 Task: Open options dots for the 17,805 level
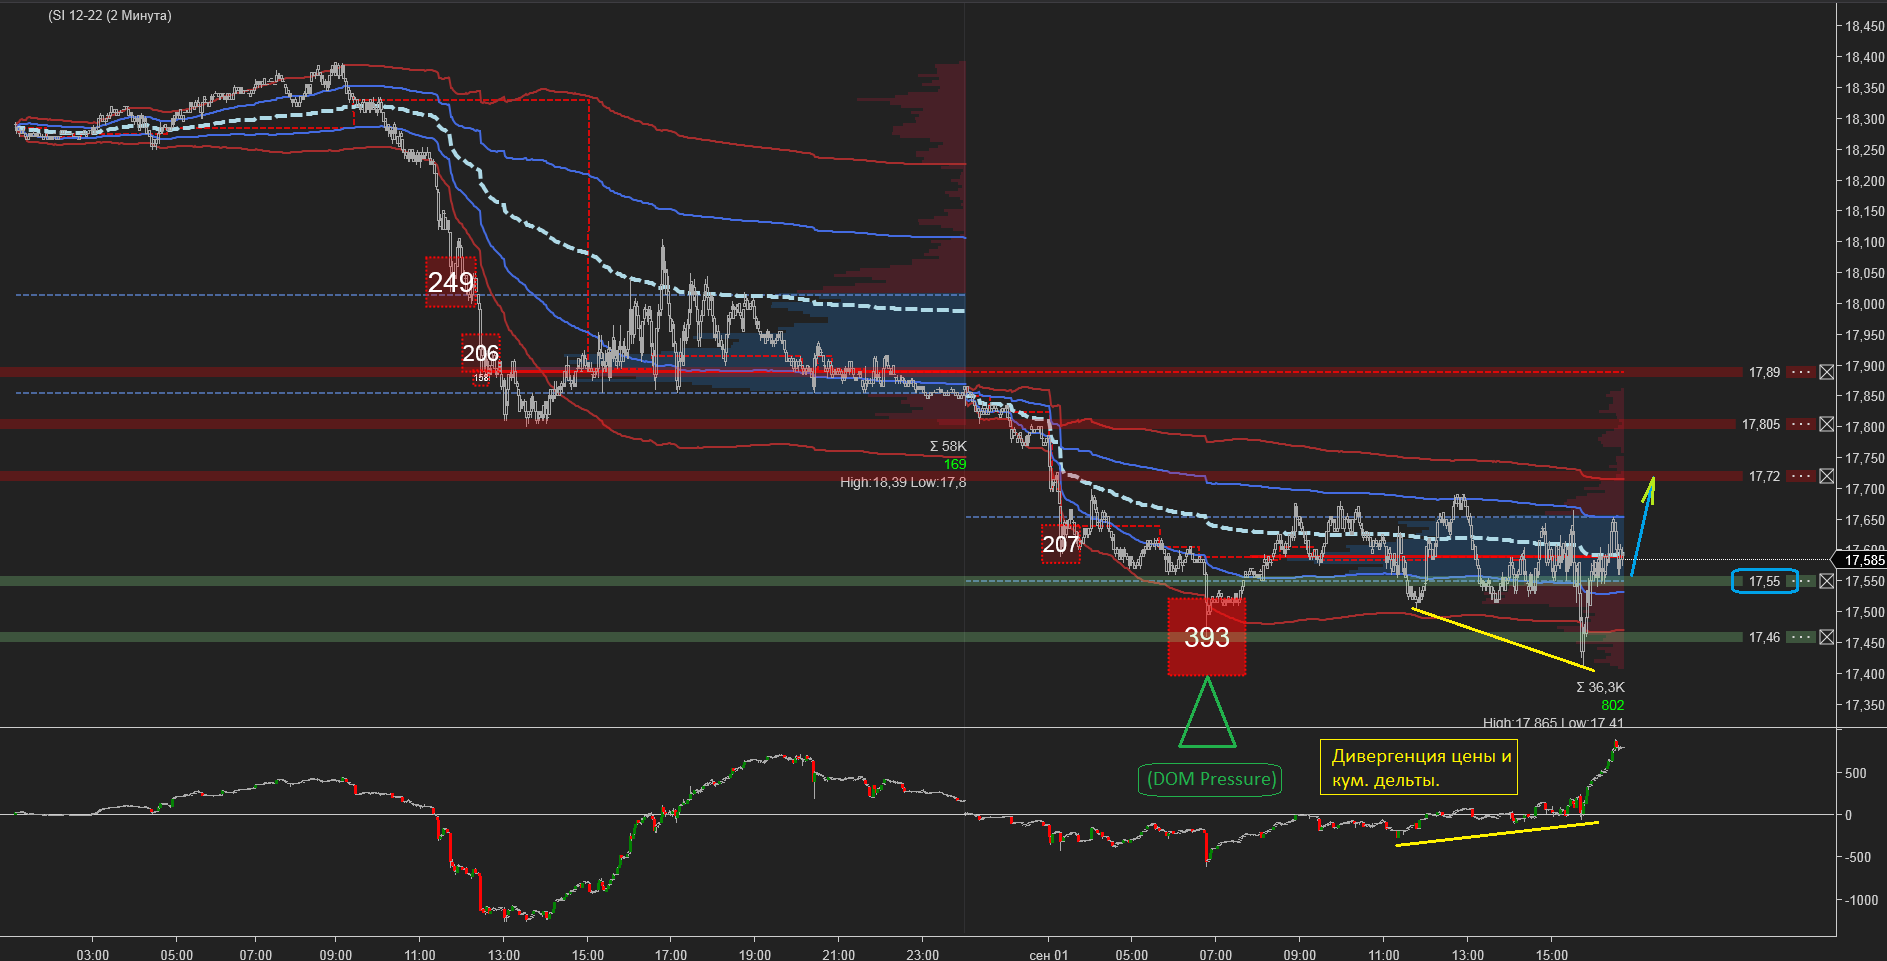click(1801, 424)
